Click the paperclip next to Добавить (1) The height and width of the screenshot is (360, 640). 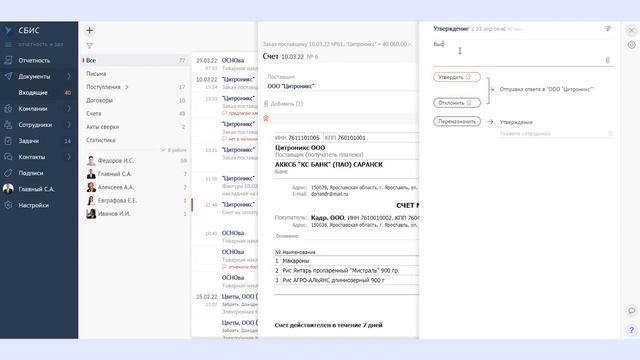(266, 104)
